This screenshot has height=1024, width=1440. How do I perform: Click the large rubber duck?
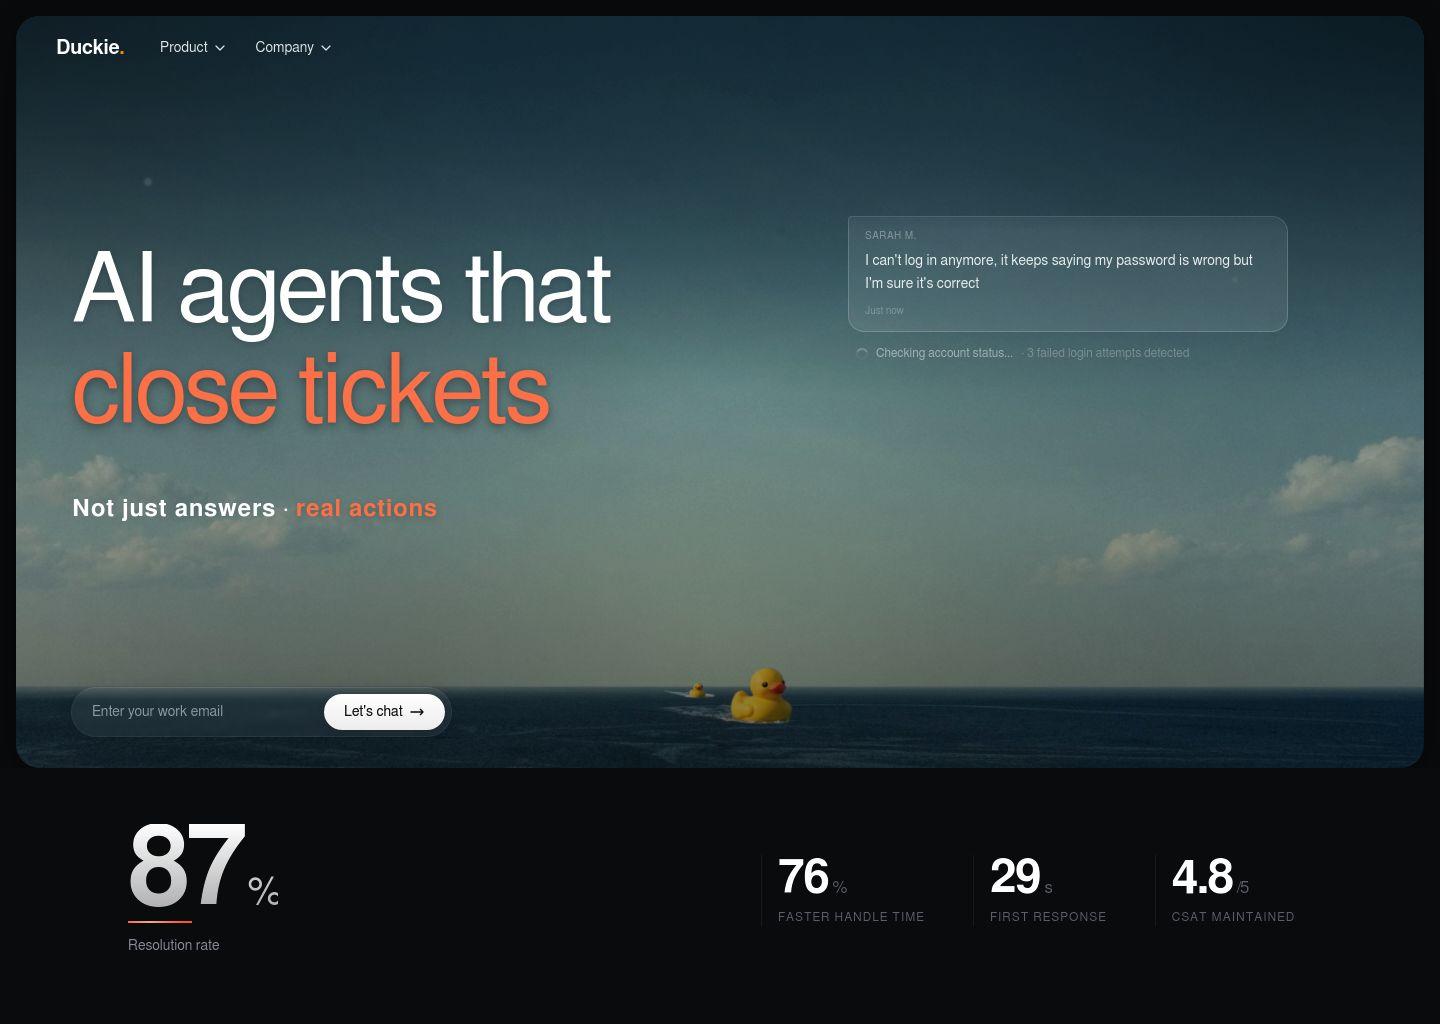[x=762, y=695]
